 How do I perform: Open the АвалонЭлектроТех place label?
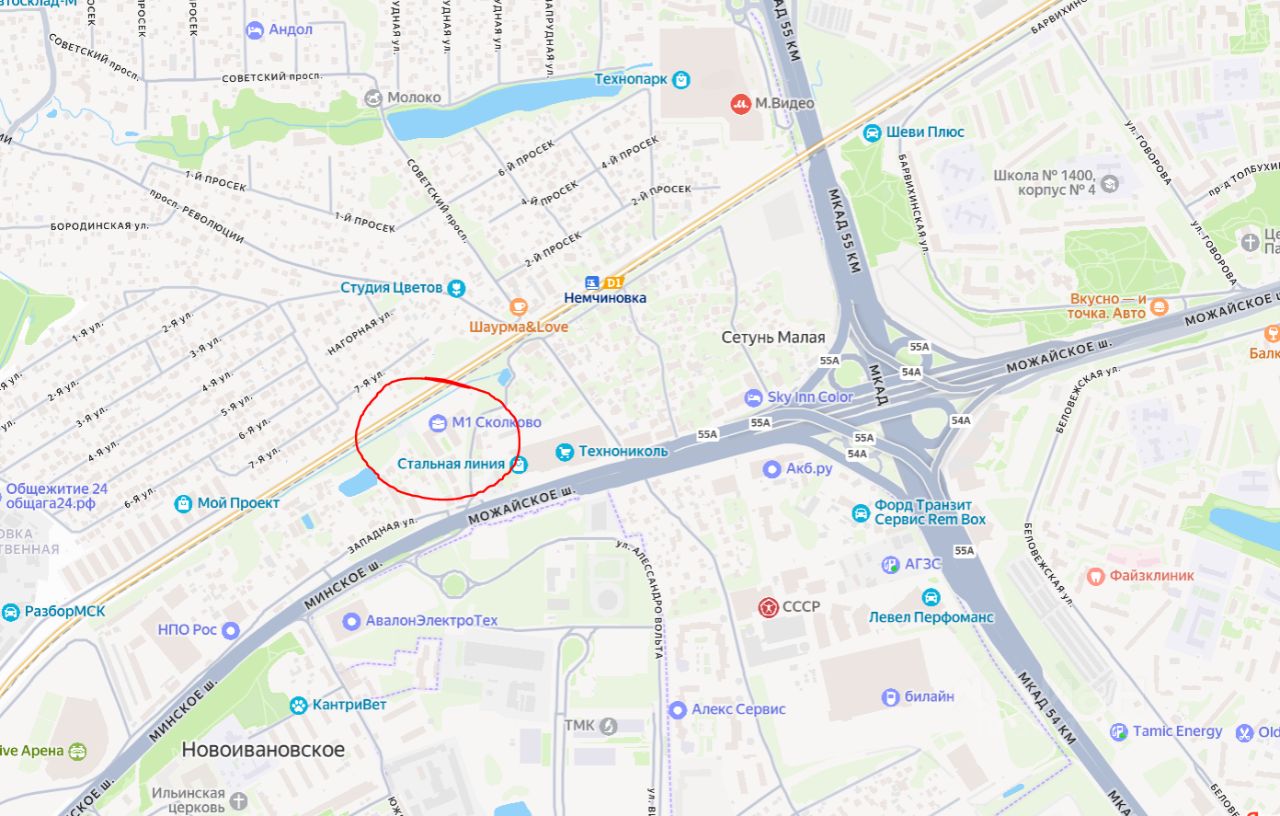click(x=431, y=621)
